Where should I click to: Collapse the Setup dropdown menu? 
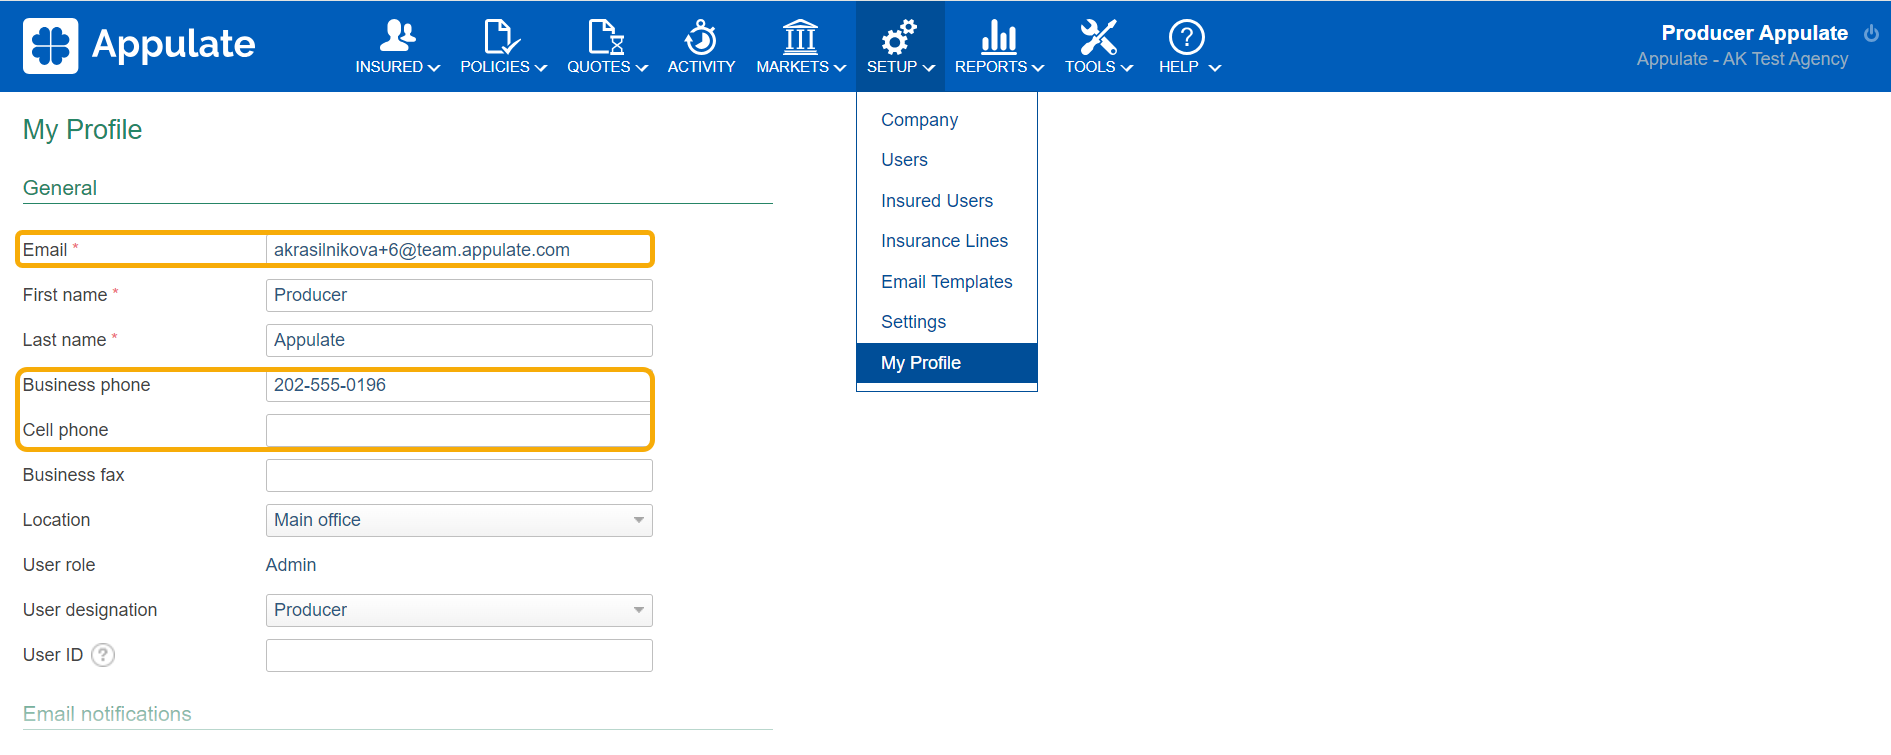[x=900, y=46]
